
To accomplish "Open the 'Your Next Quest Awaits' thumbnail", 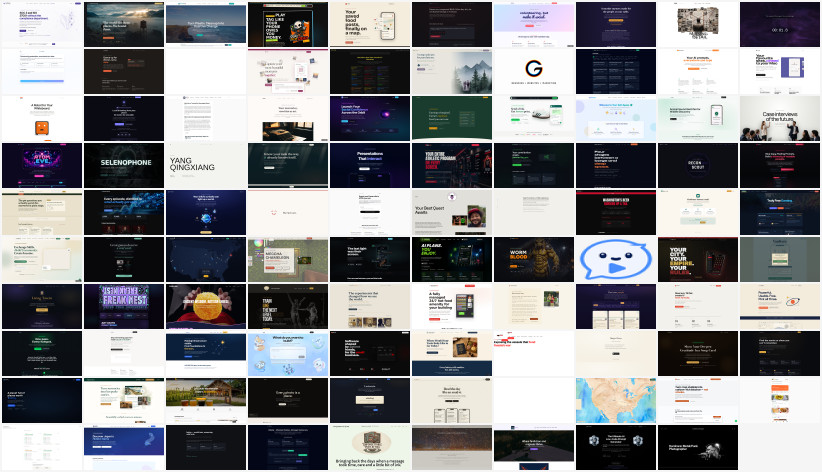I will click(452, 212).
